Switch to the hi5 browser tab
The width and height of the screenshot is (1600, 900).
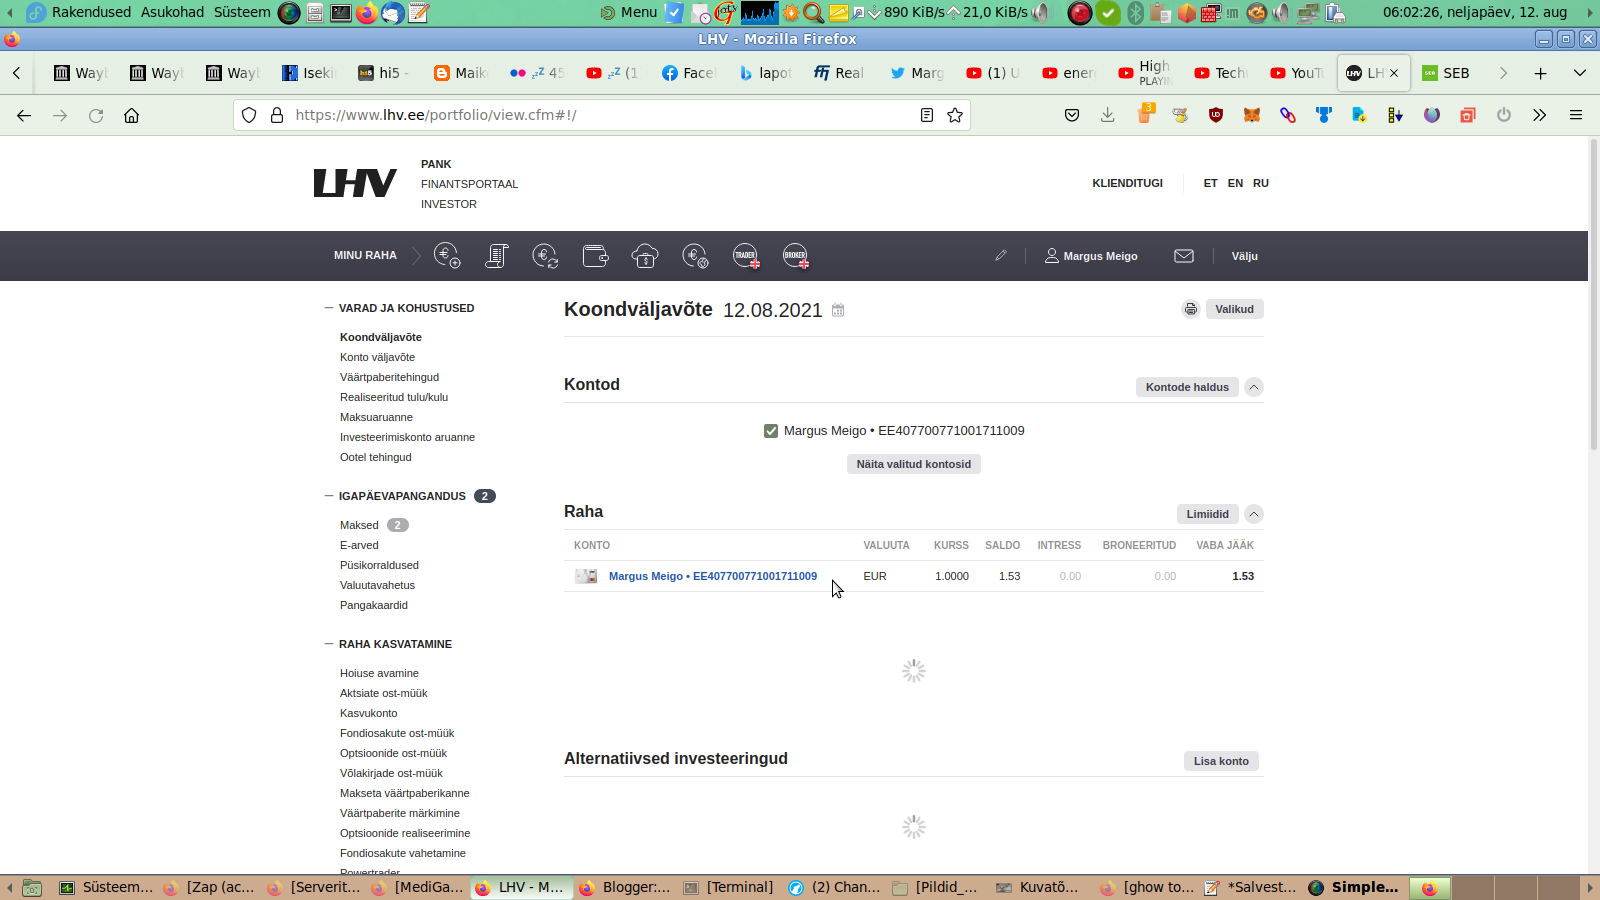[x=385, y=73]
